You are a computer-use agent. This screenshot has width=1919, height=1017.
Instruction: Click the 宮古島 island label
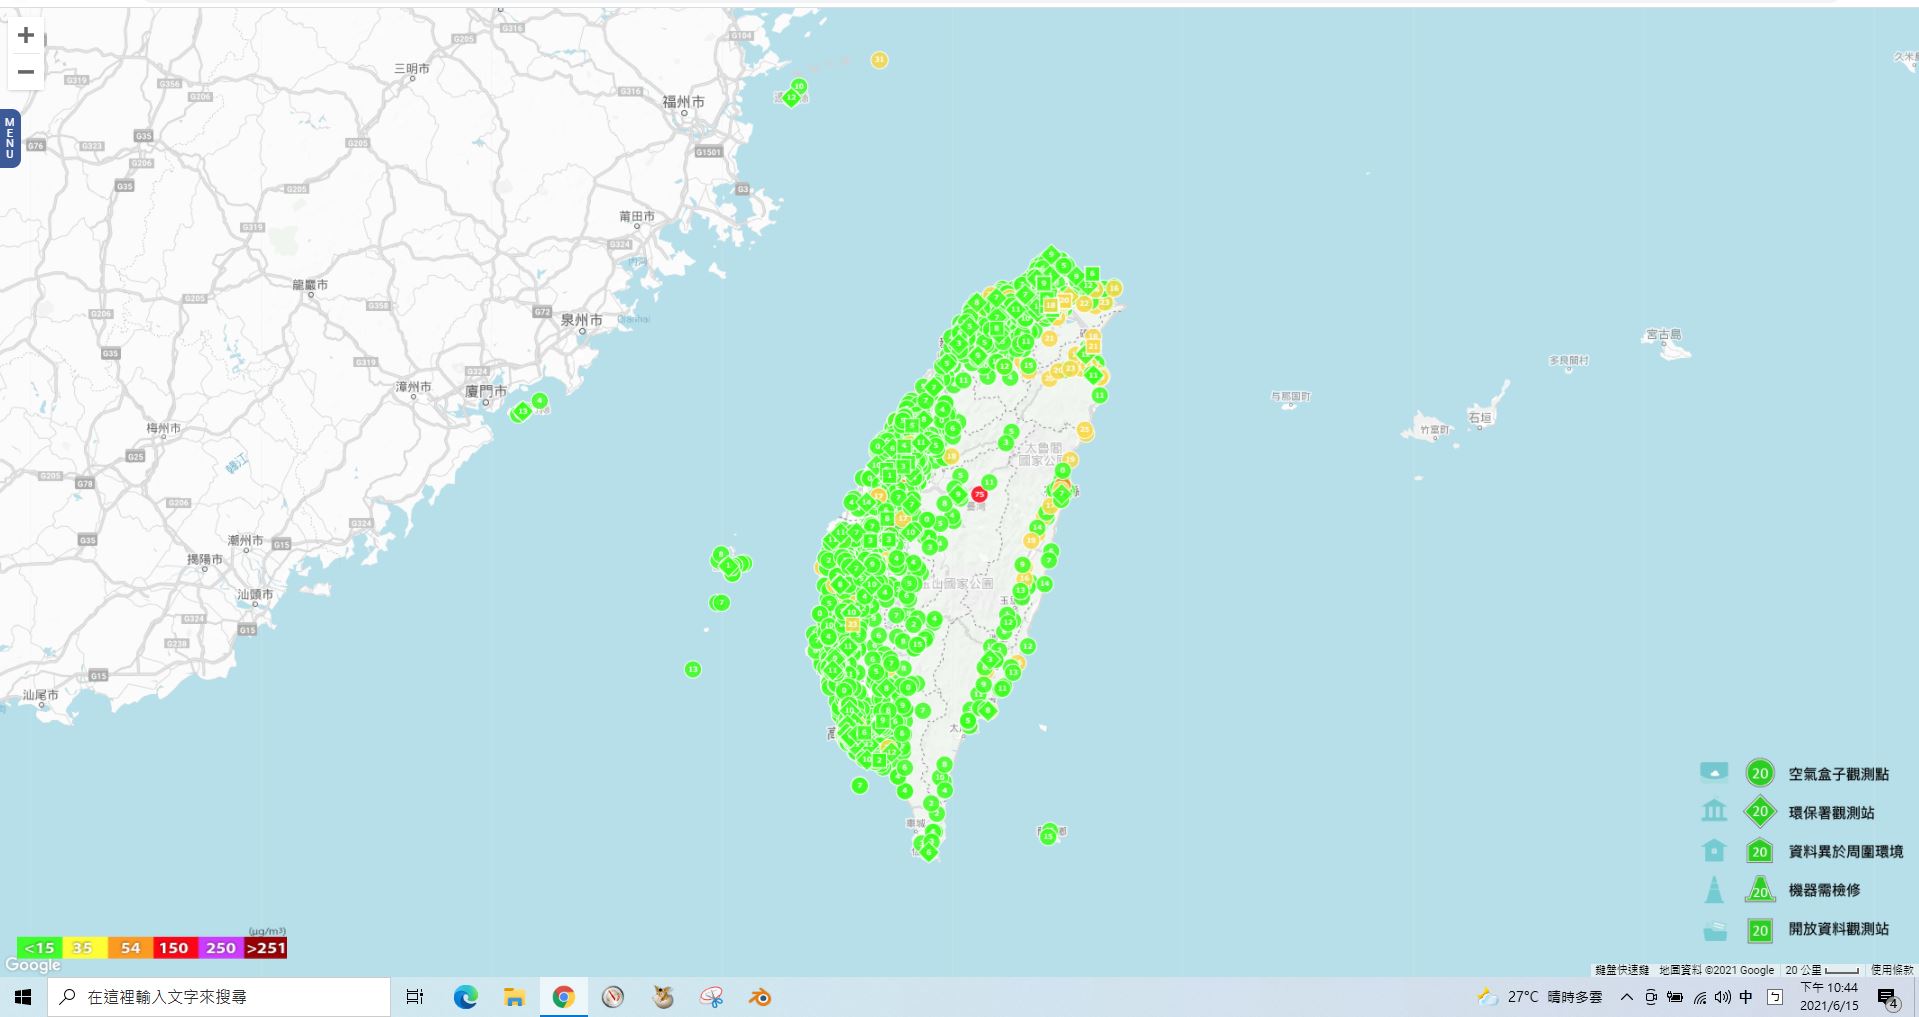point(1664,335)
